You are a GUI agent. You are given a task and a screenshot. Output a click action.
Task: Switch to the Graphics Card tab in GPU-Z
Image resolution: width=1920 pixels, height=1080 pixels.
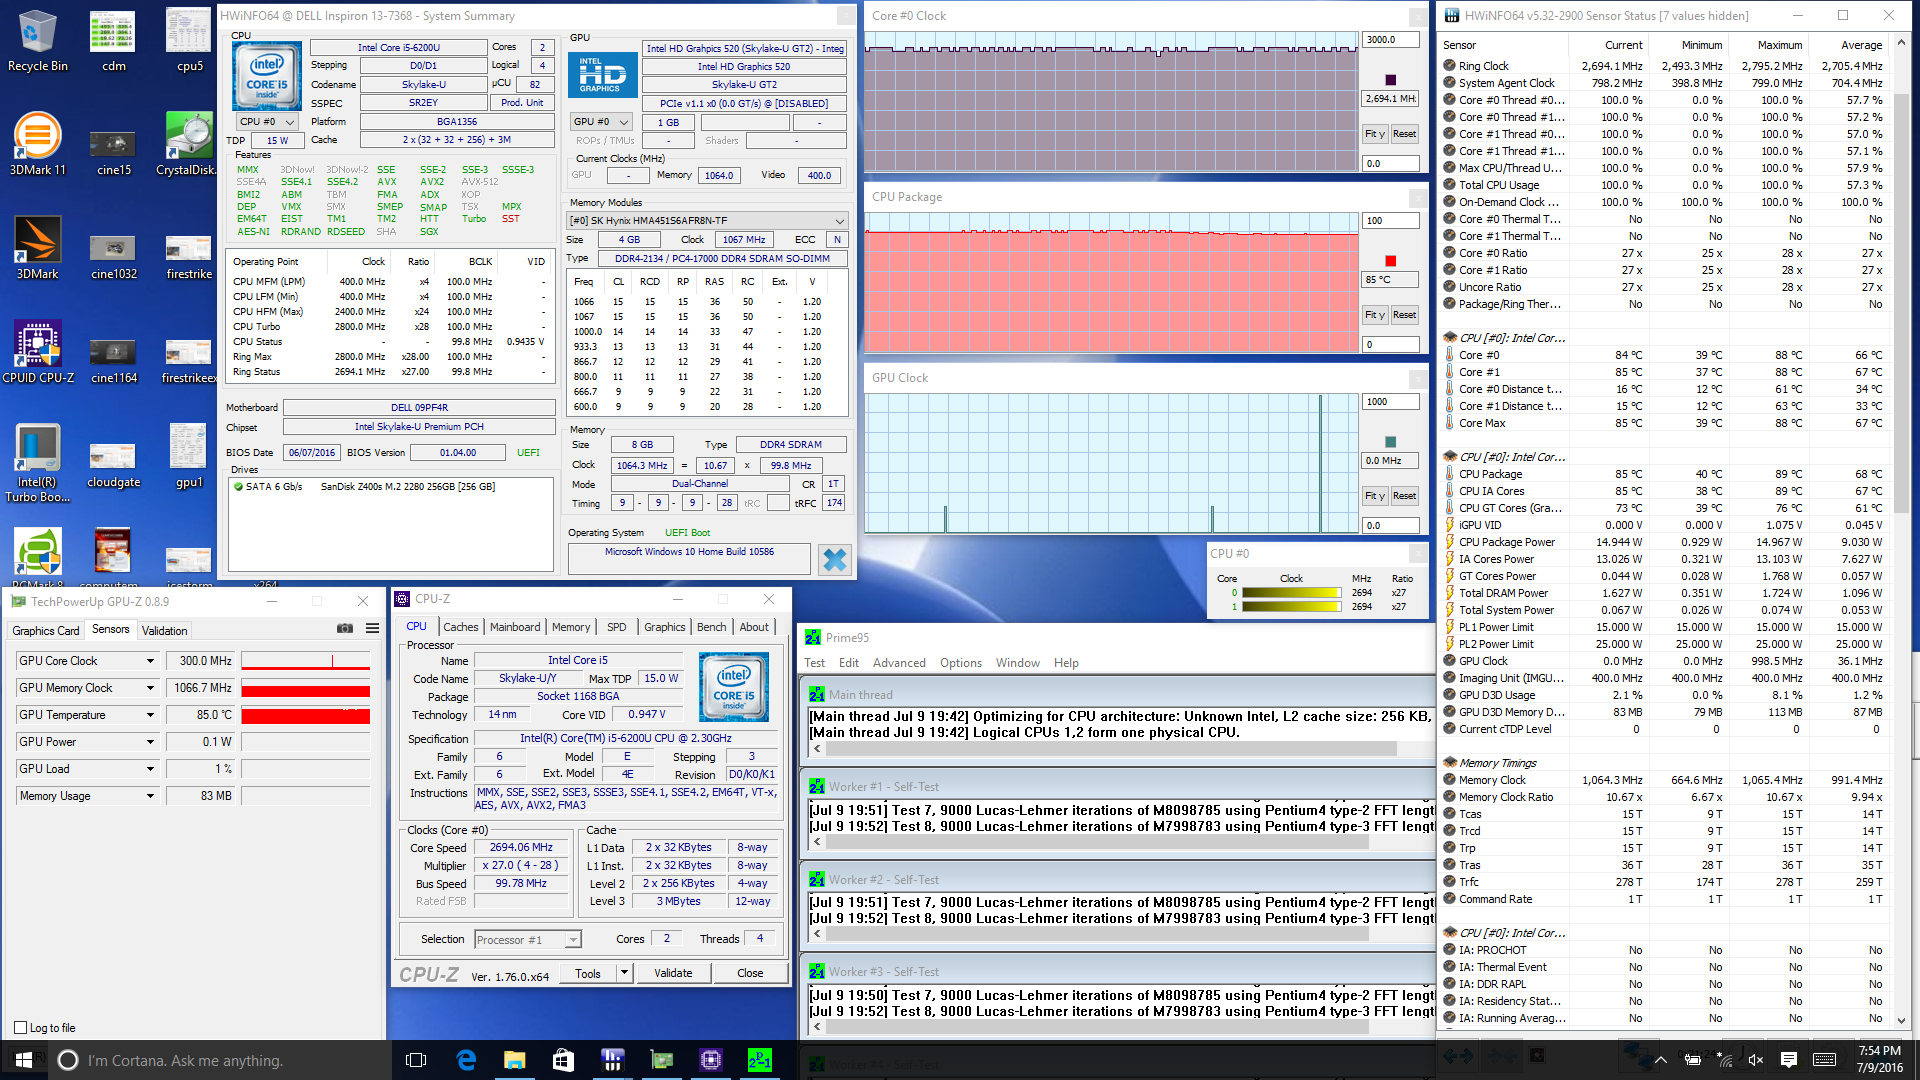(45, 631)
